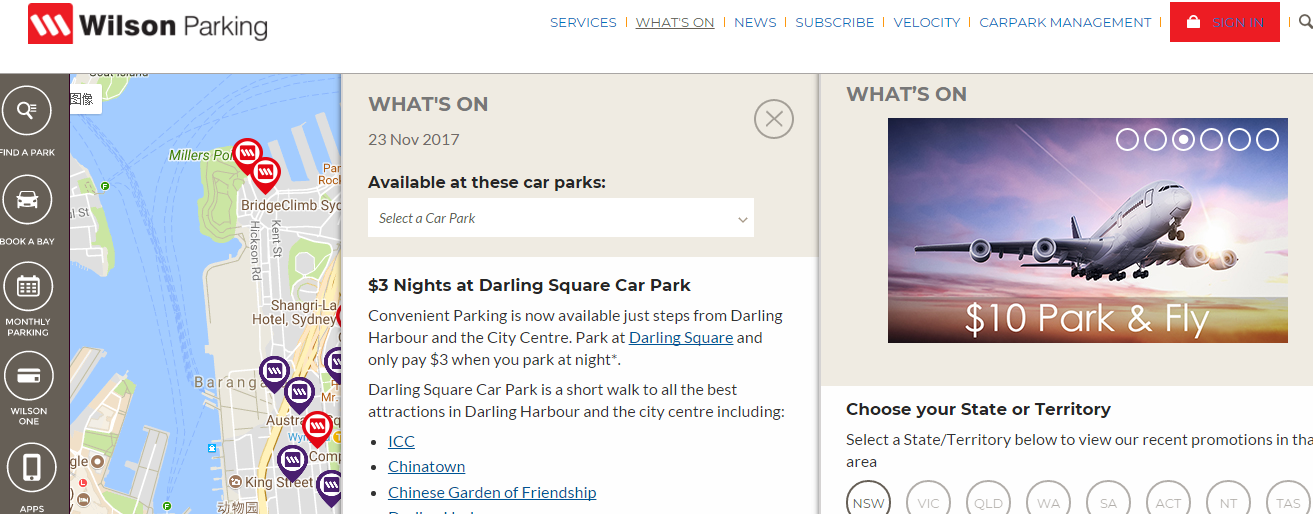This screenshot has width=1313, height=514.
Task: Click '$3 Nights at Darling Square Car Park' heading
Action: click(529, 285)
